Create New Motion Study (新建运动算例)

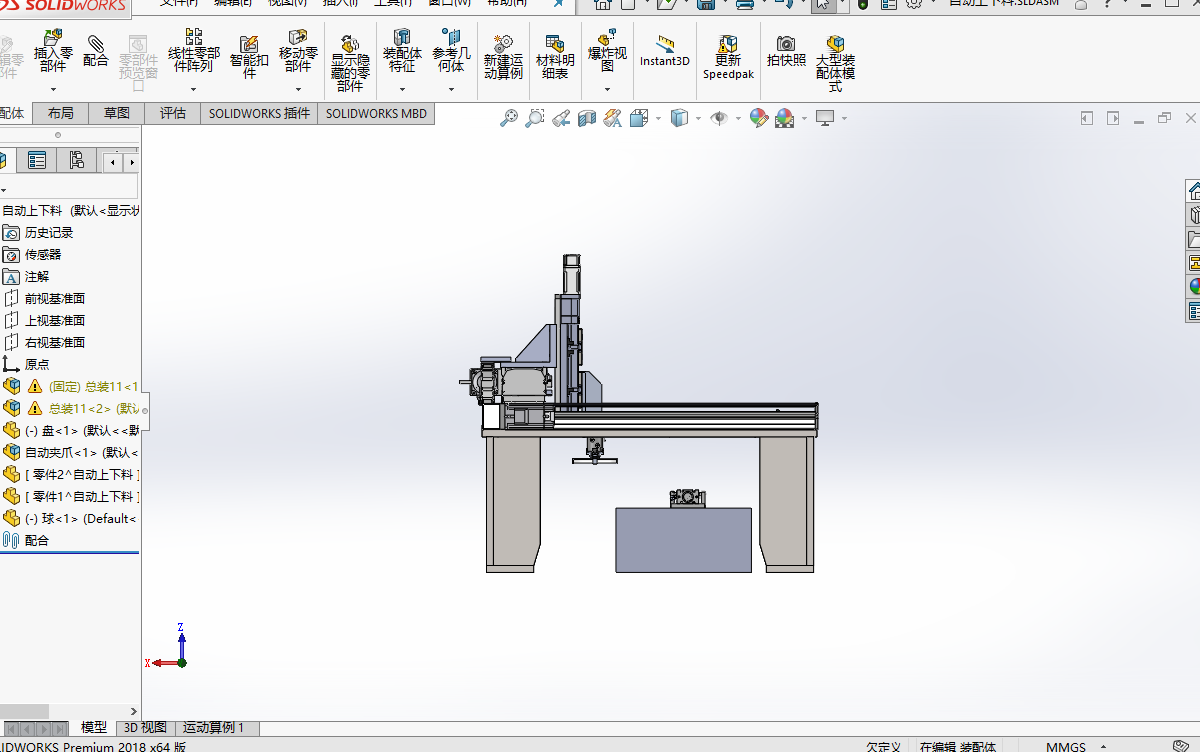click(503, 56)
